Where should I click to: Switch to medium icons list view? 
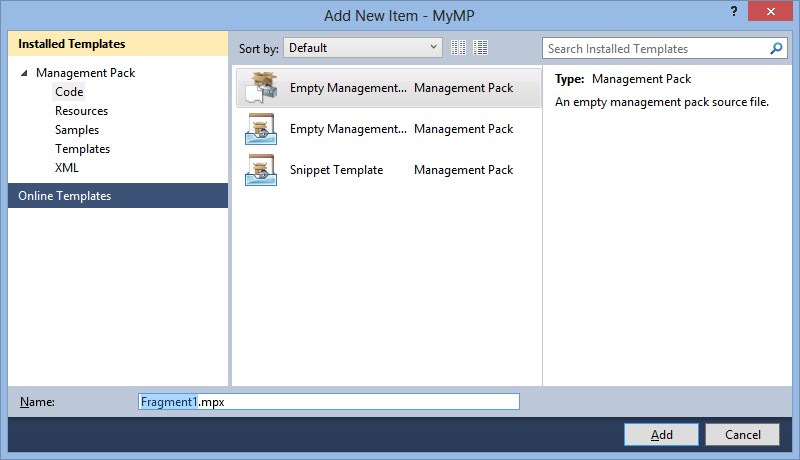(480, 47)
